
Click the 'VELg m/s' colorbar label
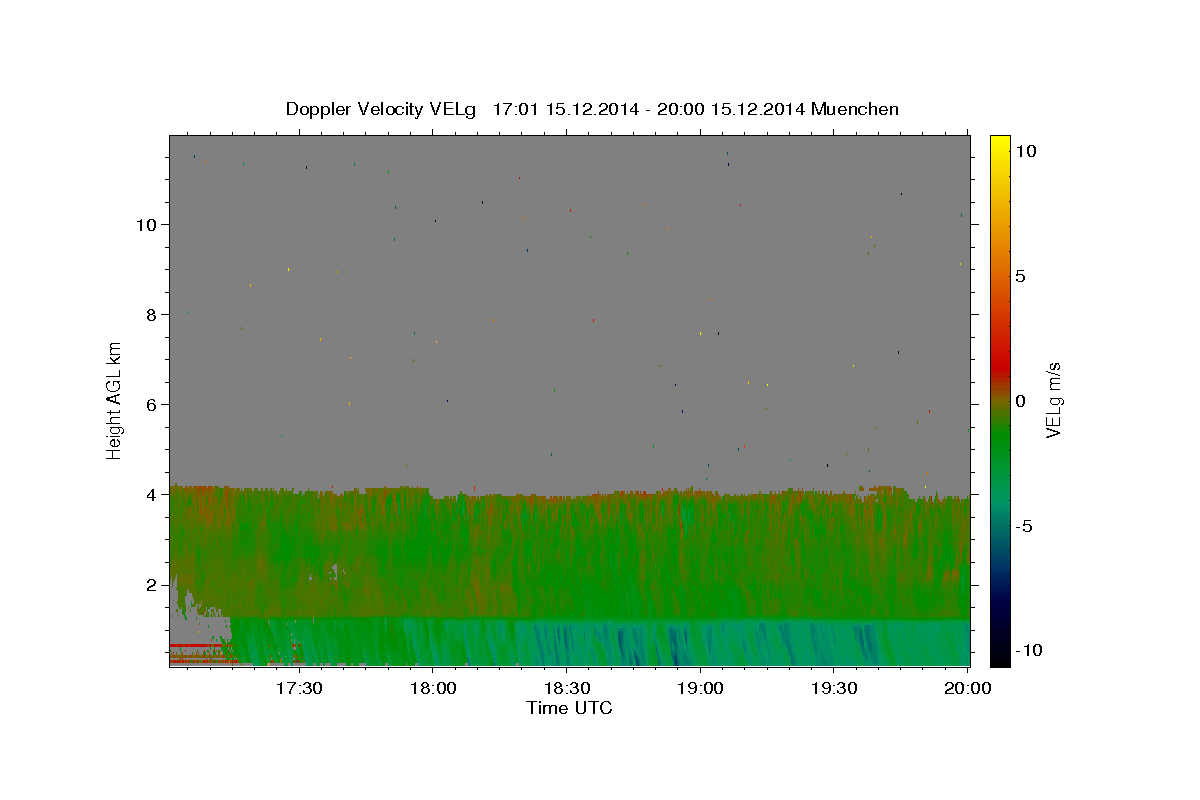pos(1053,400)
